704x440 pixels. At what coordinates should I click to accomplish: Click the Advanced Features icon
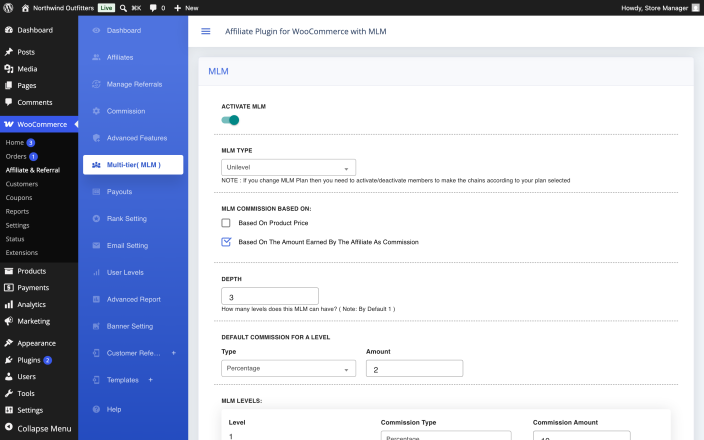coord(96,138)
